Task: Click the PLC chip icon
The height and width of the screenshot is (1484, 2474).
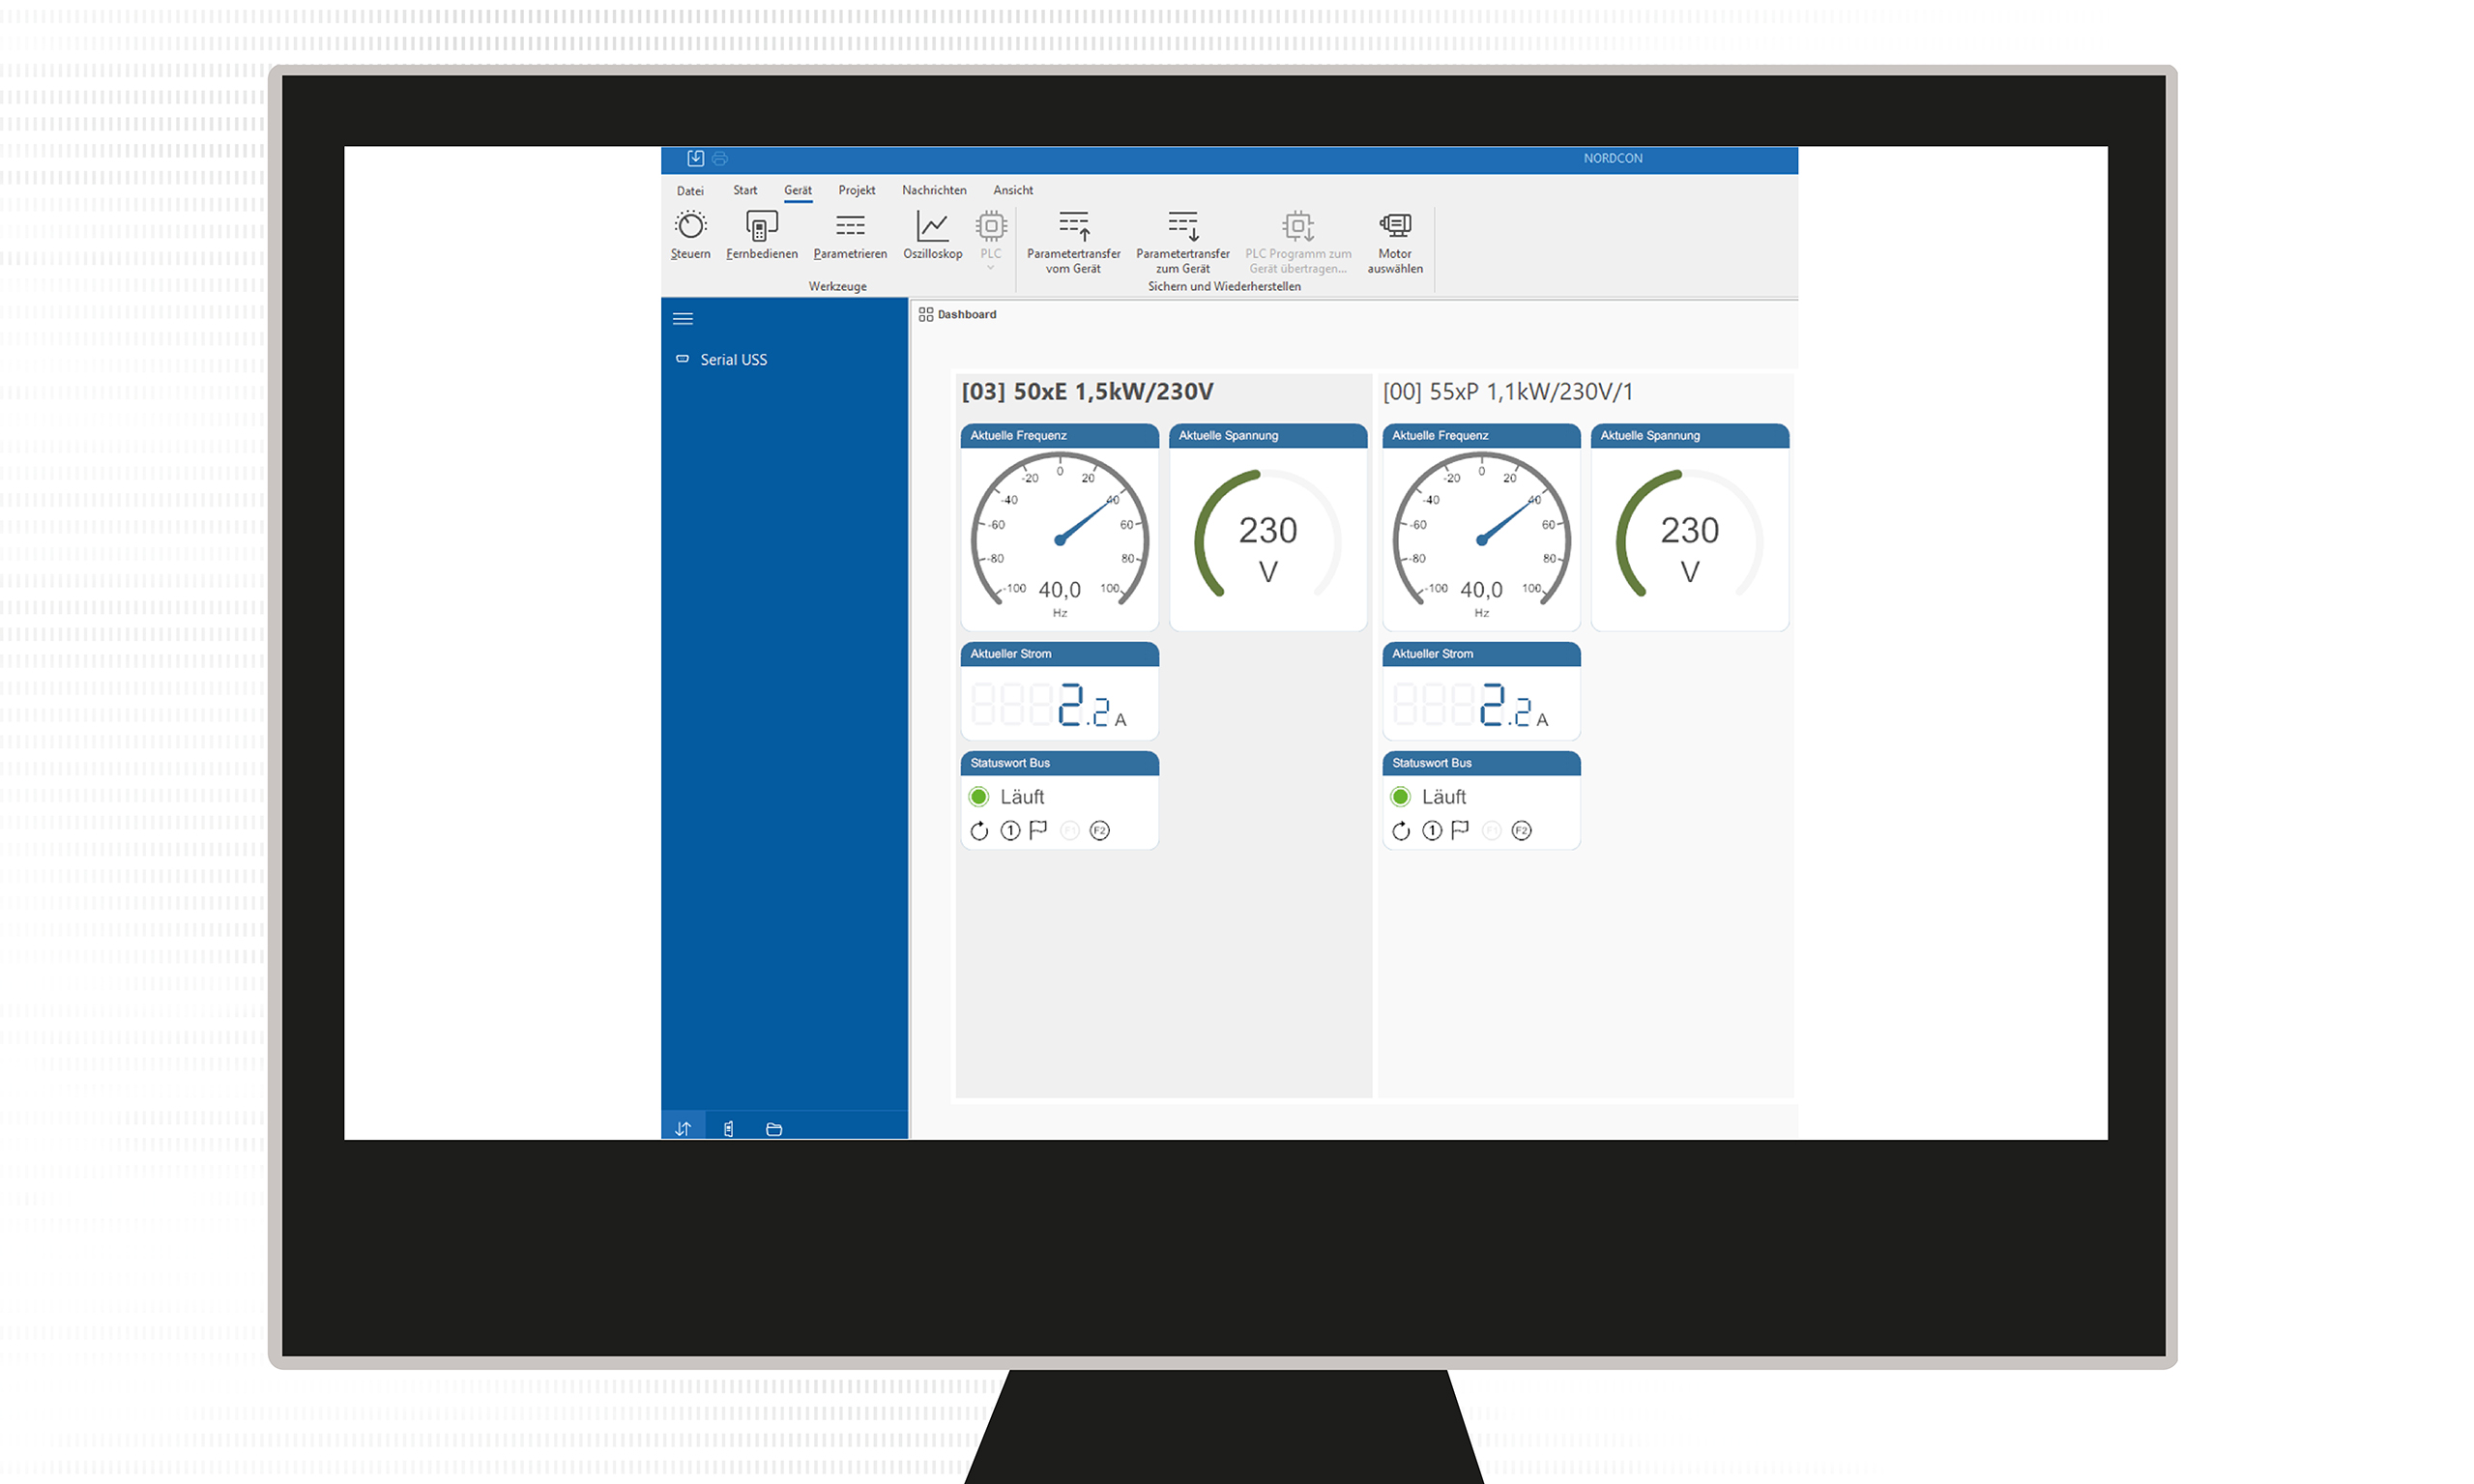Action: click(991, 226)
